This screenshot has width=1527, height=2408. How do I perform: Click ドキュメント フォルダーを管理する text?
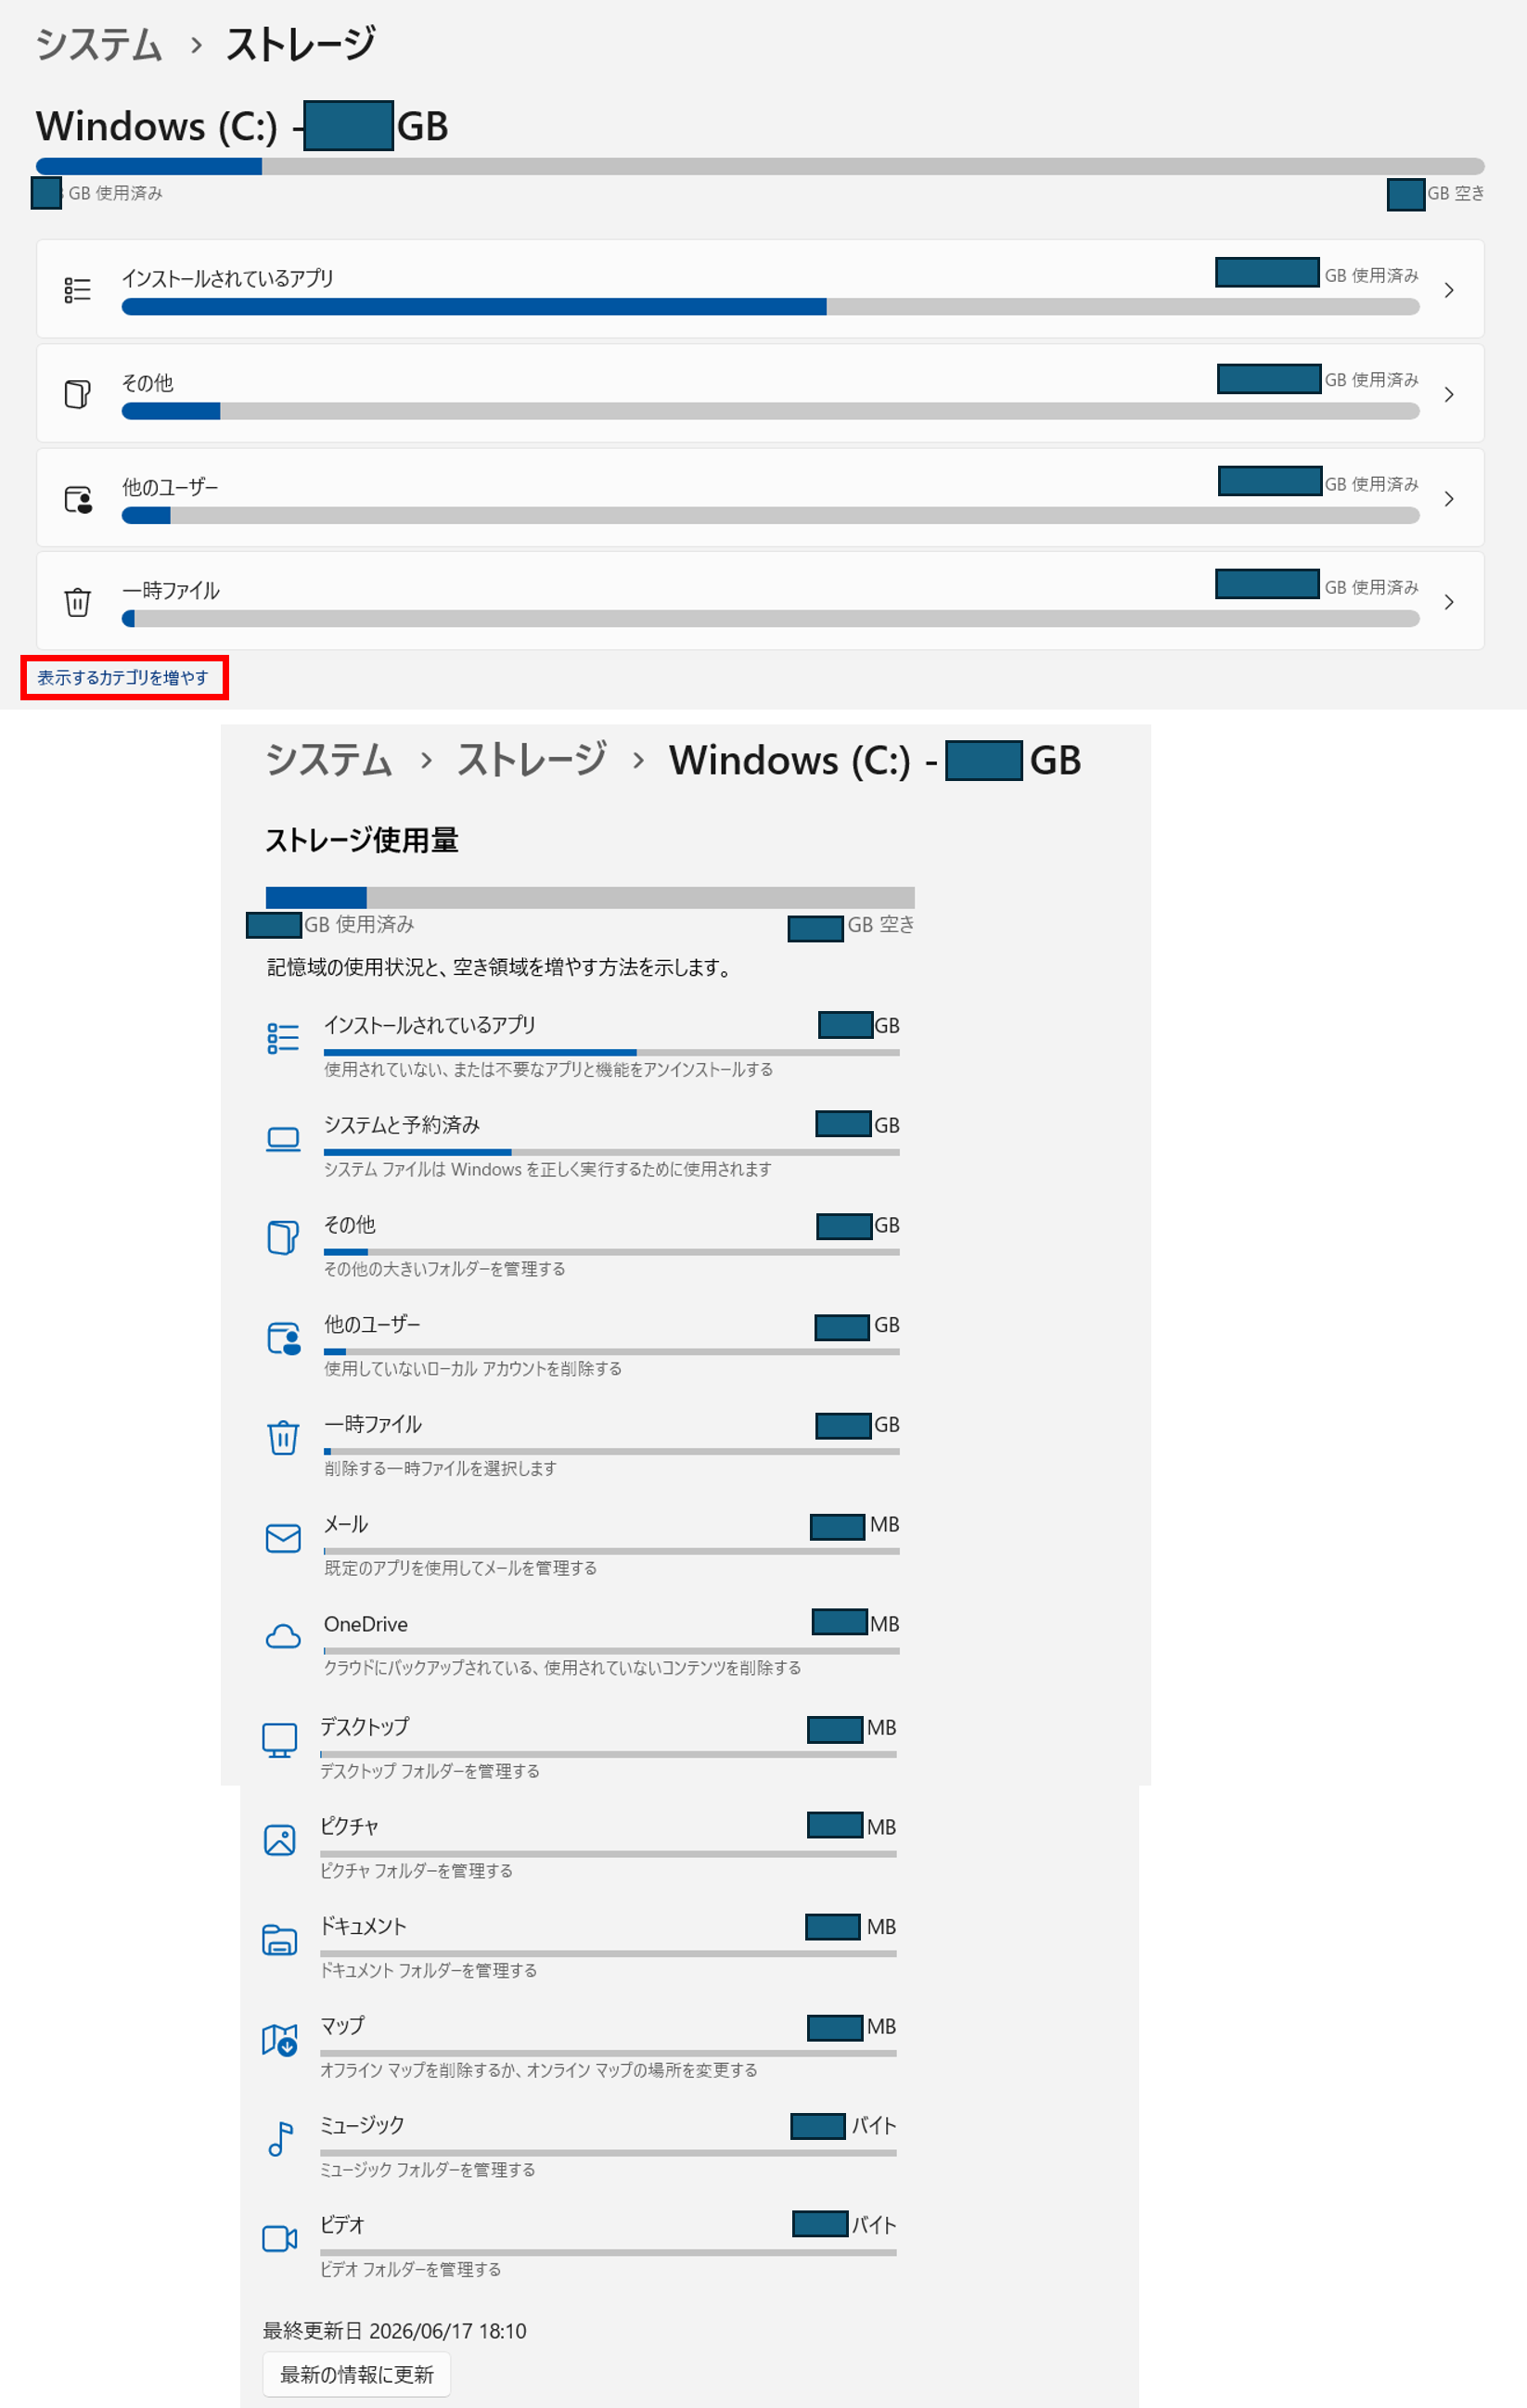click(429, 1970)
